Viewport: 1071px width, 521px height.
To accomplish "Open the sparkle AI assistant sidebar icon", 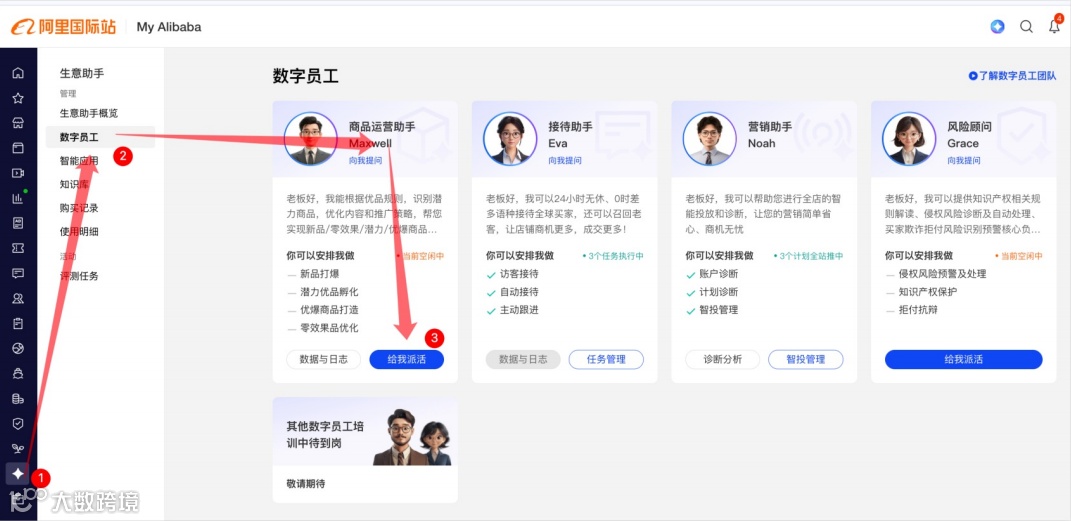I will 18,473.
